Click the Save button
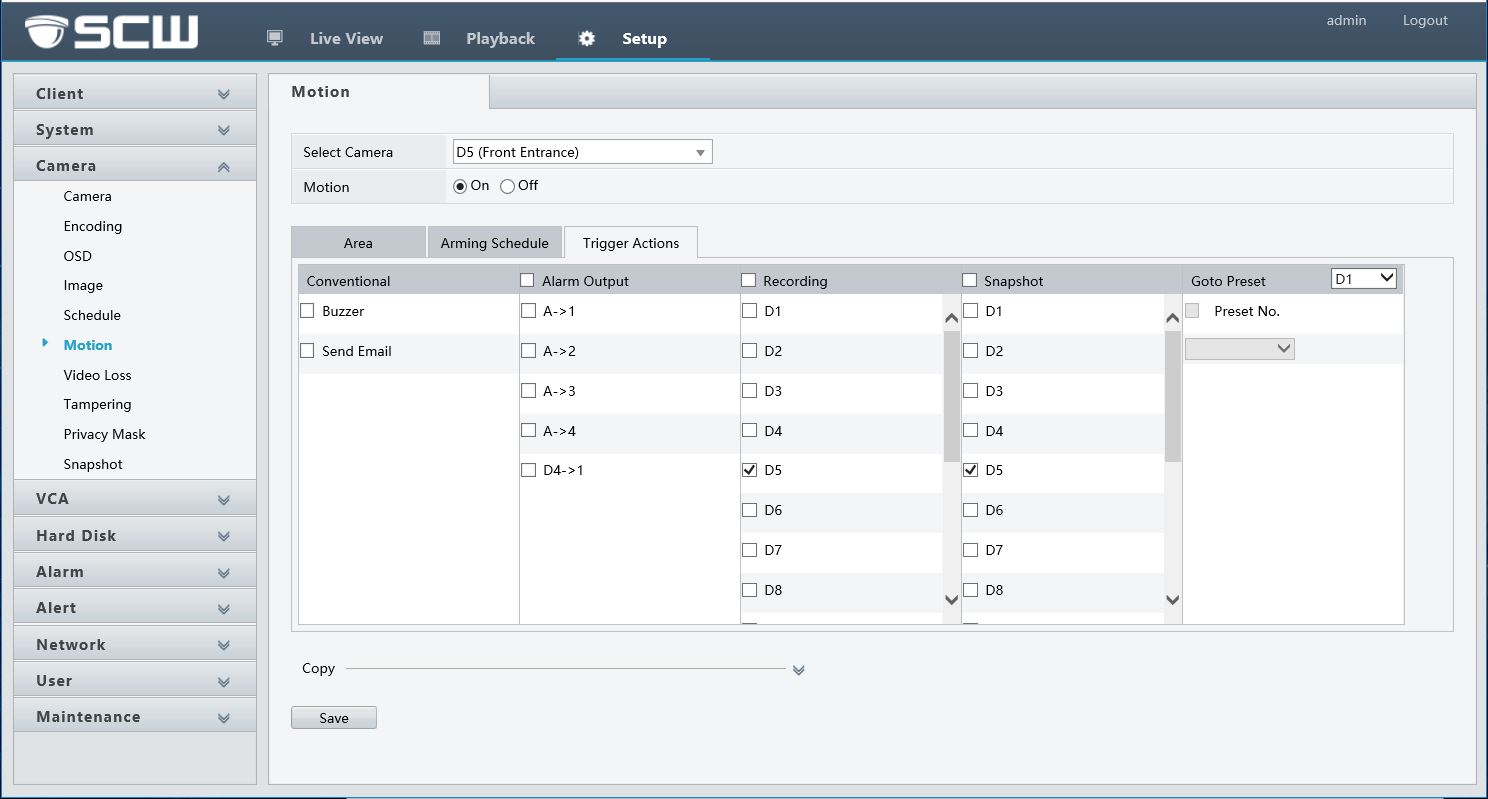This screenshot has width=1488, height=799. click(x=333, y=718)
